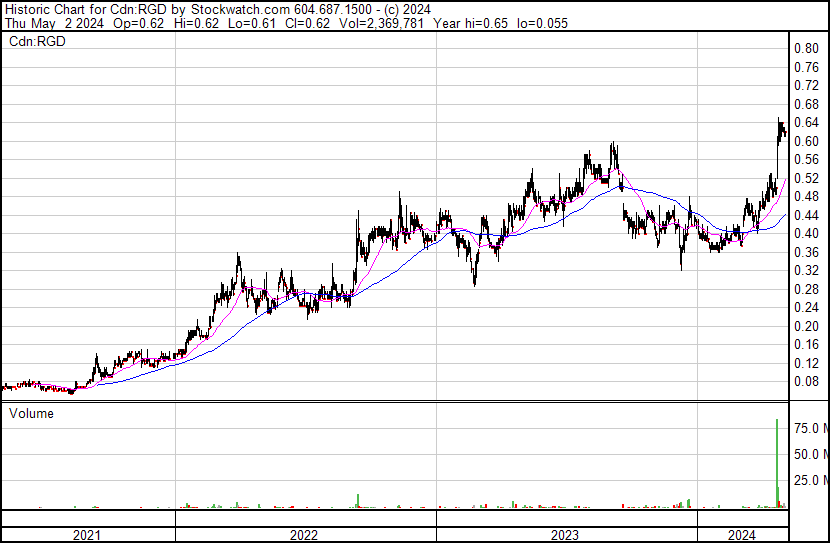Click the 0.56 price axis label
This screenshot has width=830, height=543.
point(806,159)
